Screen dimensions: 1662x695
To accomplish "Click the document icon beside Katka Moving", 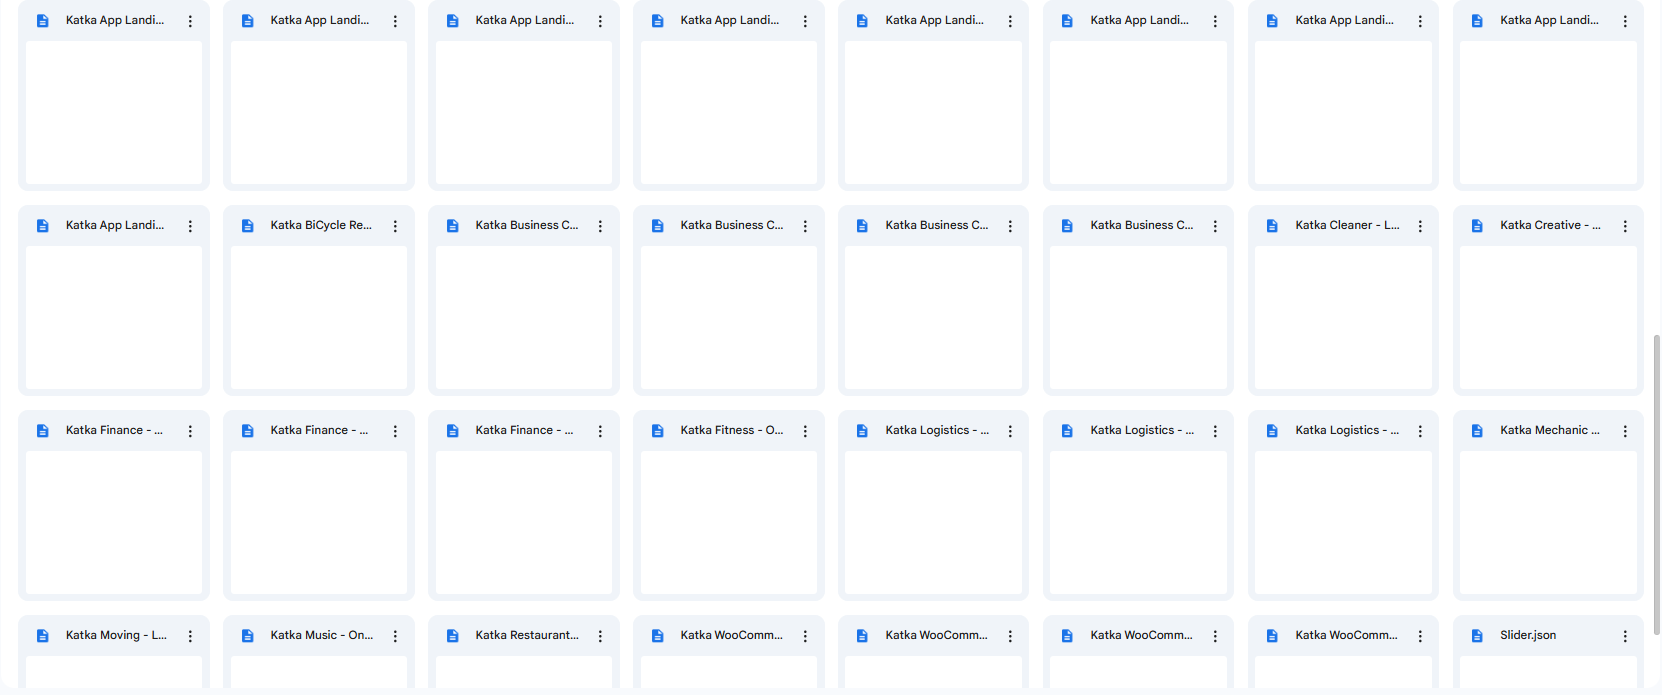I will pyautogui.click(x=43, y=636).
